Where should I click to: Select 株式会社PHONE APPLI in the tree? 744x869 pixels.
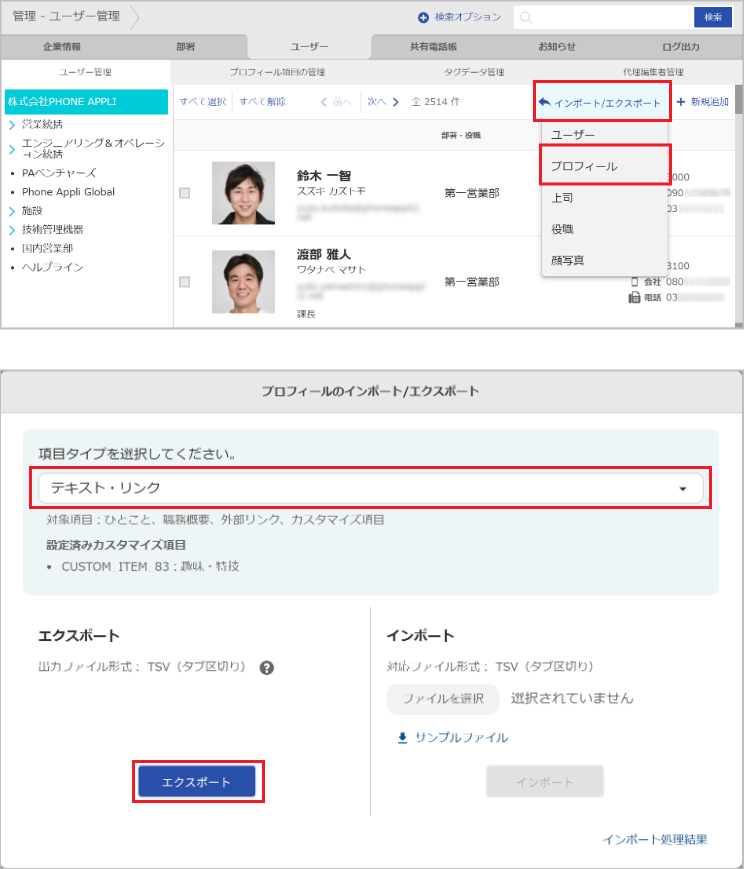tap(86, 102)
